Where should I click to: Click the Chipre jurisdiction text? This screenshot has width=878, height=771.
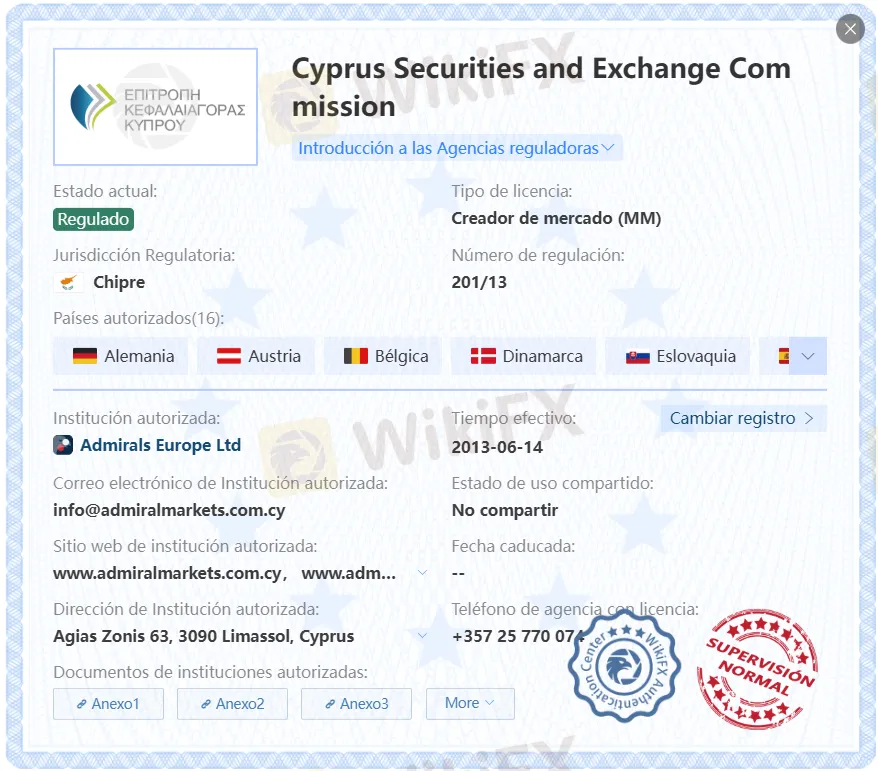pyautogui.click(x=119, y=282)
